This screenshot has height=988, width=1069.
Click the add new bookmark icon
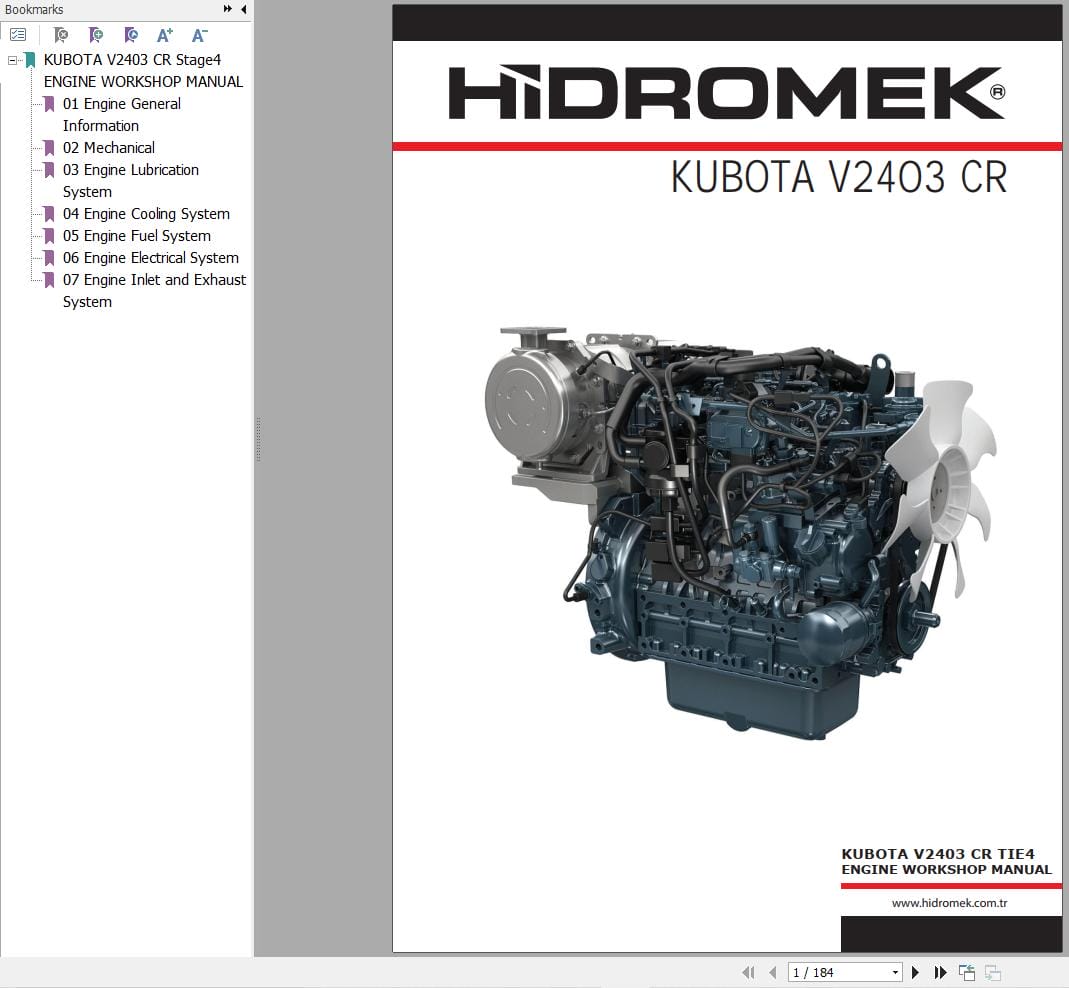96,35
